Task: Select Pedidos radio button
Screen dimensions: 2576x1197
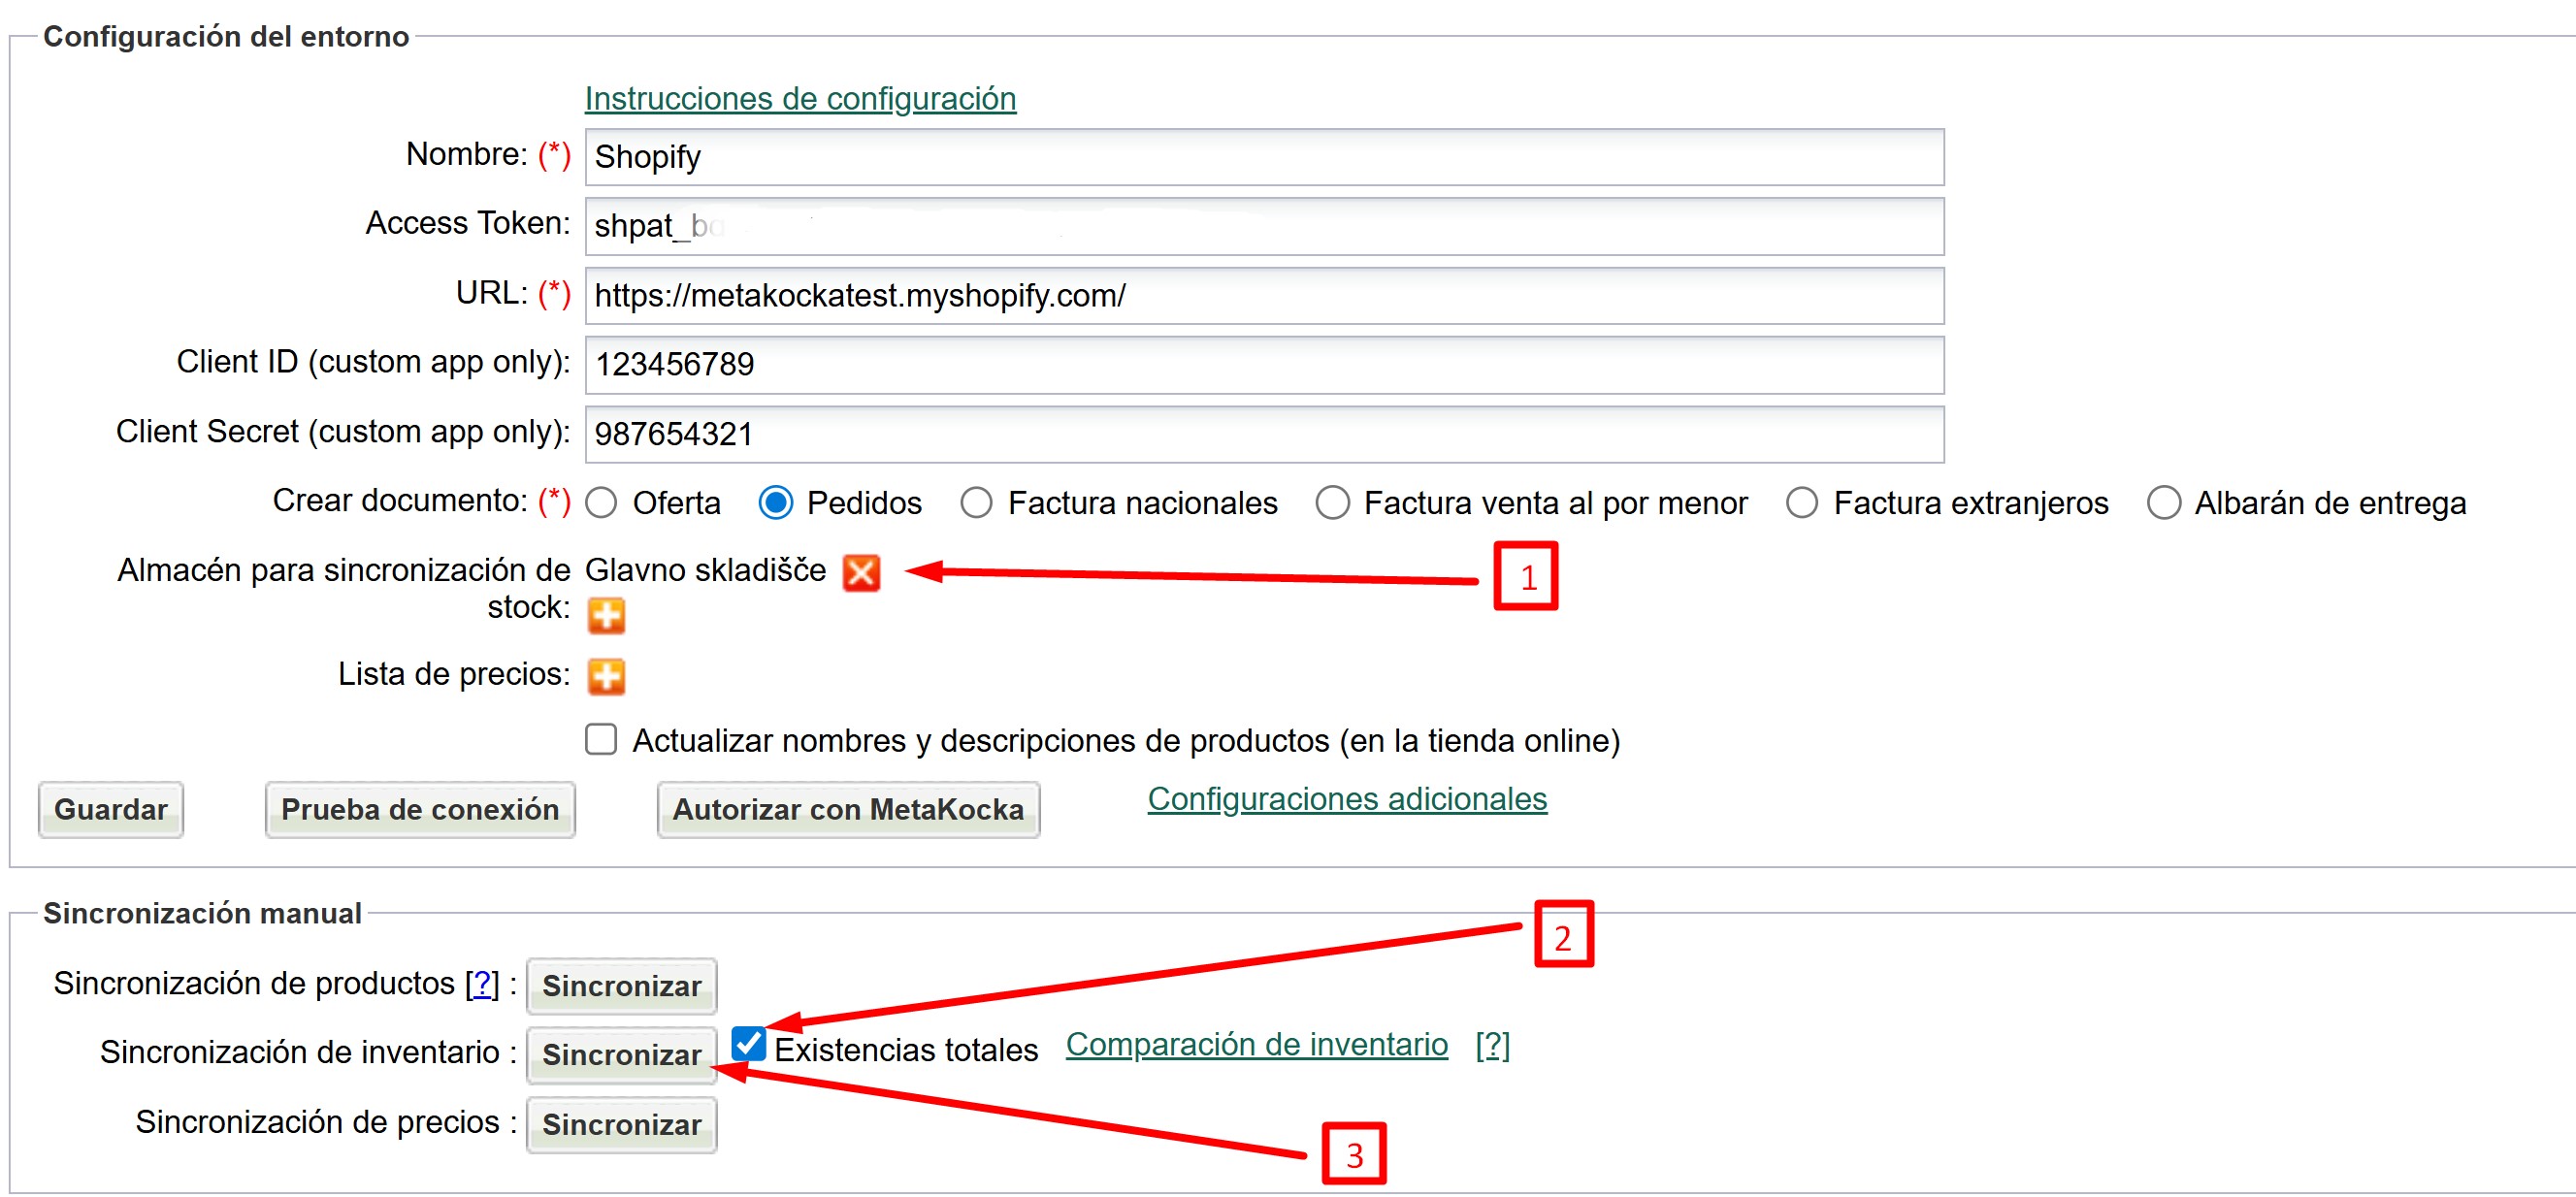Action: coord(775,502)
